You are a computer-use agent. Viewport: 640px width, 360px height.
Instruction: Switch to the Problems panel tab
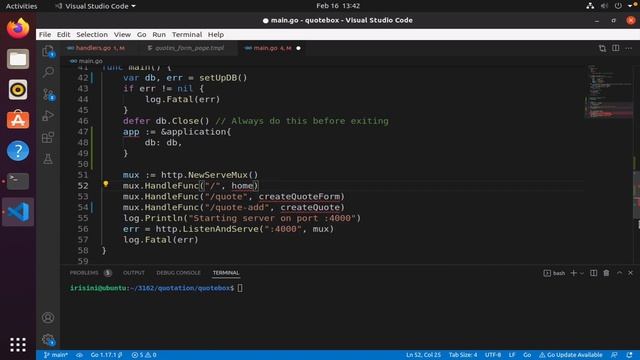(x=90, y=273)
